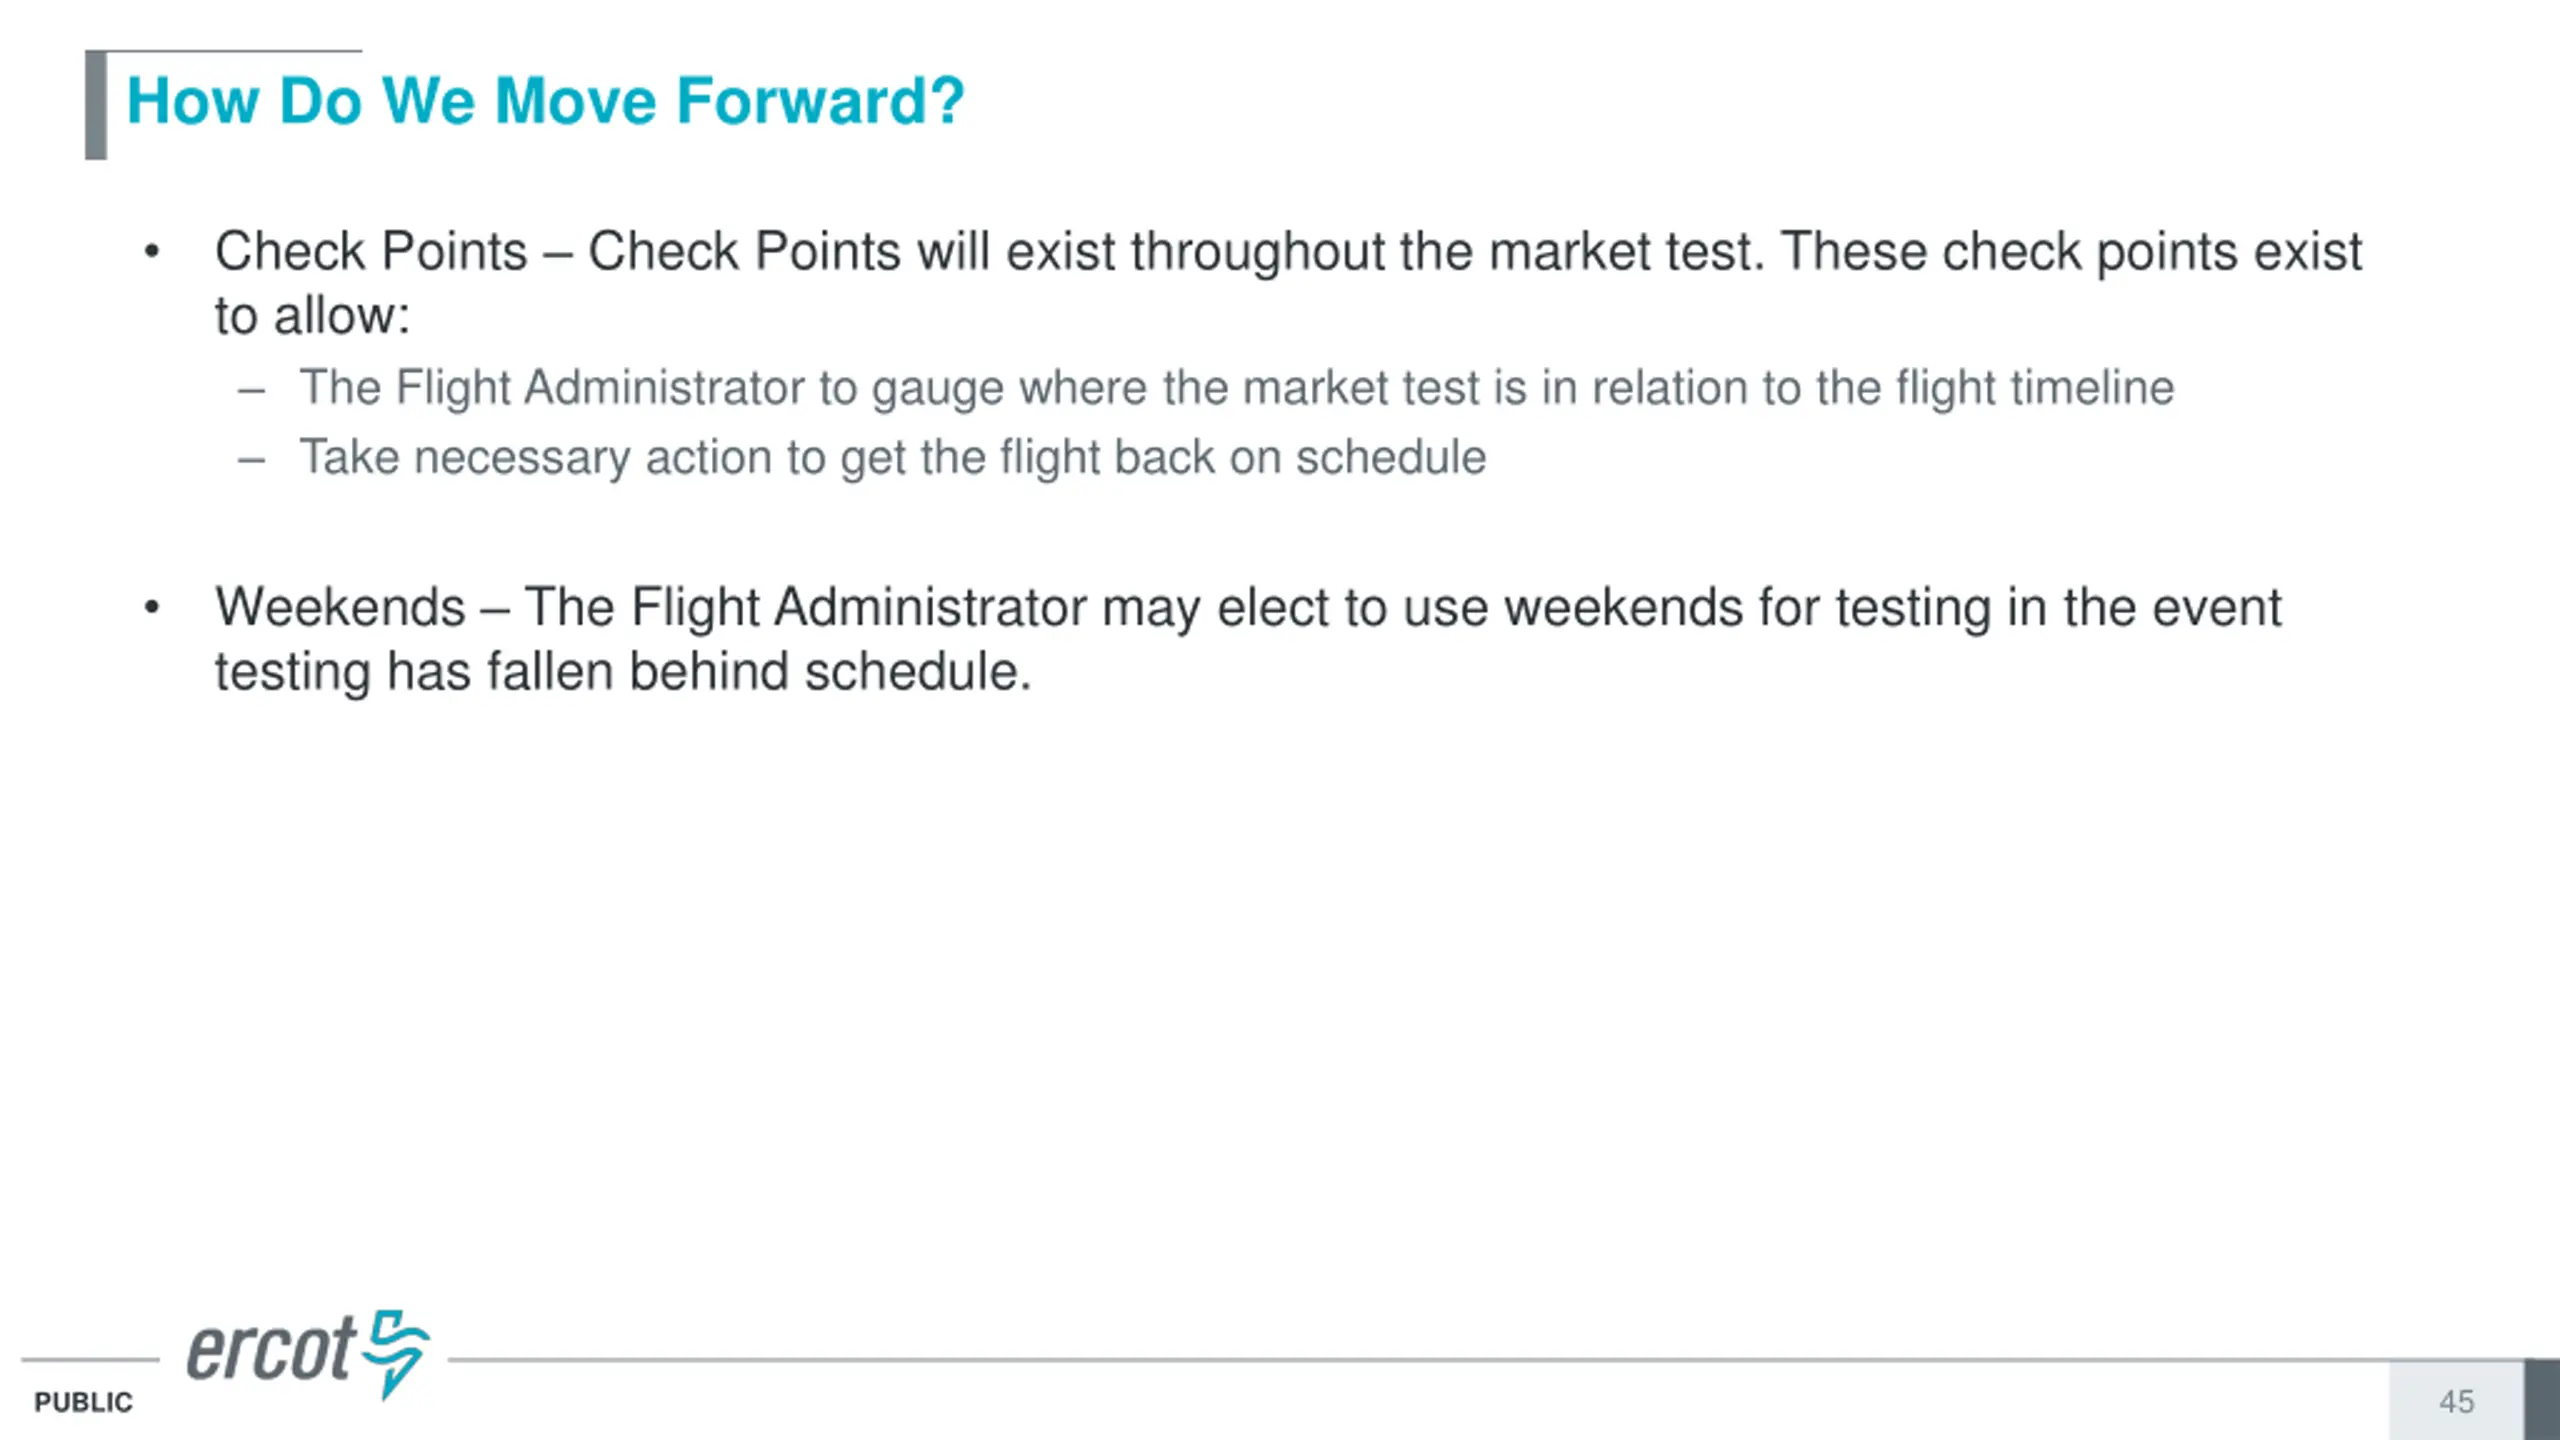Click the slide number 45
Screen dimensions: 2560x1440
(2456, 1401)
